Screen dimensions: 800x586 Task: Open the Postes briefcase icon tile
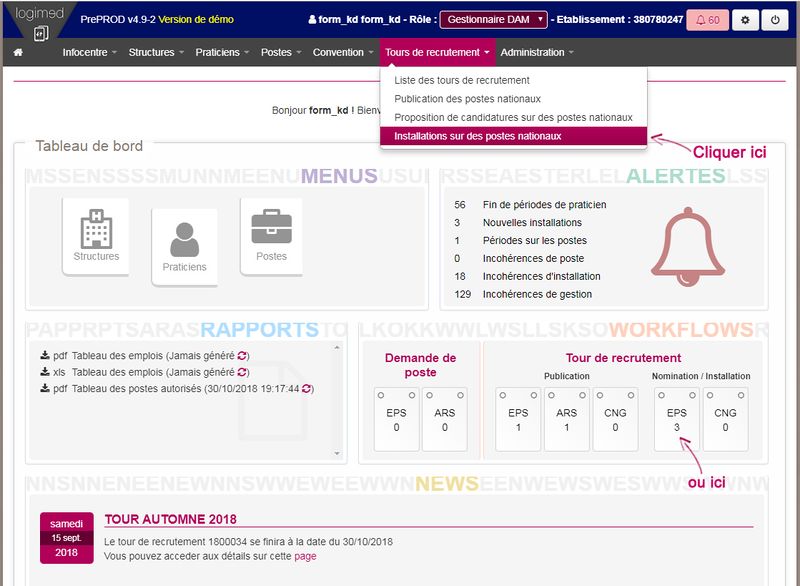pos(271,236)
